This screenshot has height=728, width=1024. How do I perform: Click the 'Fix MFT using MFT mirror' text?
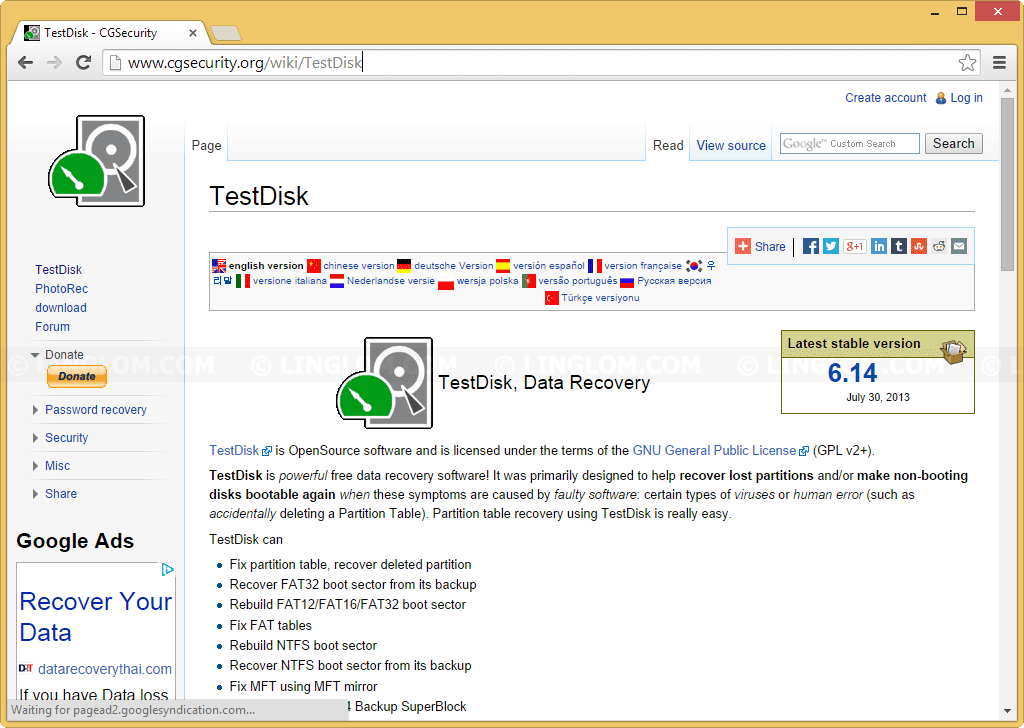pyautogui.click(x=303, y=686)
